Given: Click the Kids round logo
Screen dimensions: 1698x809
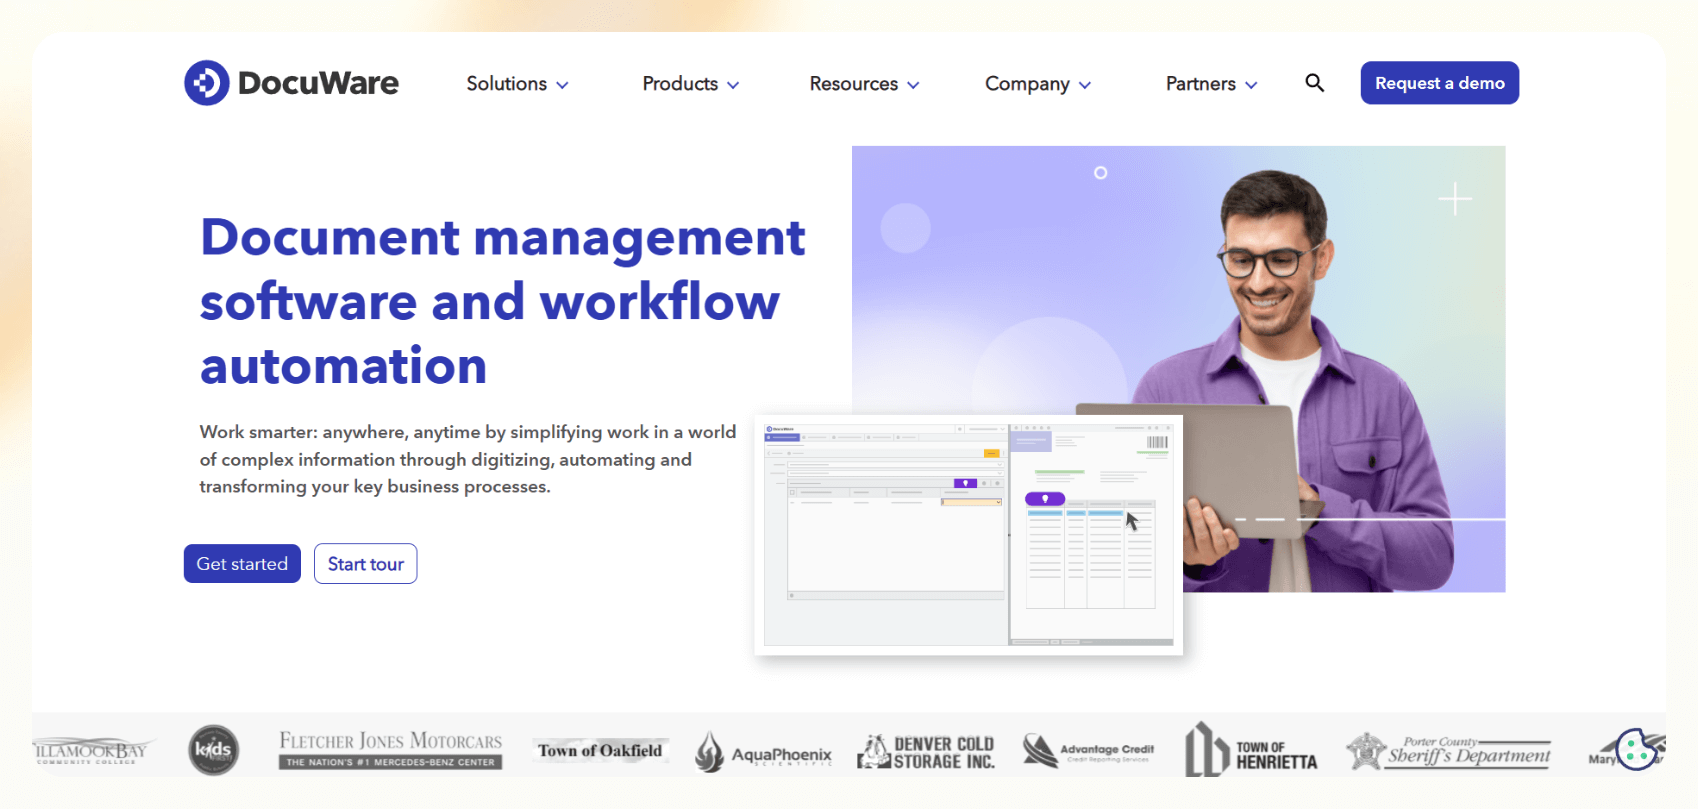Looking at the screenshot, I should [x=214, y=750].
